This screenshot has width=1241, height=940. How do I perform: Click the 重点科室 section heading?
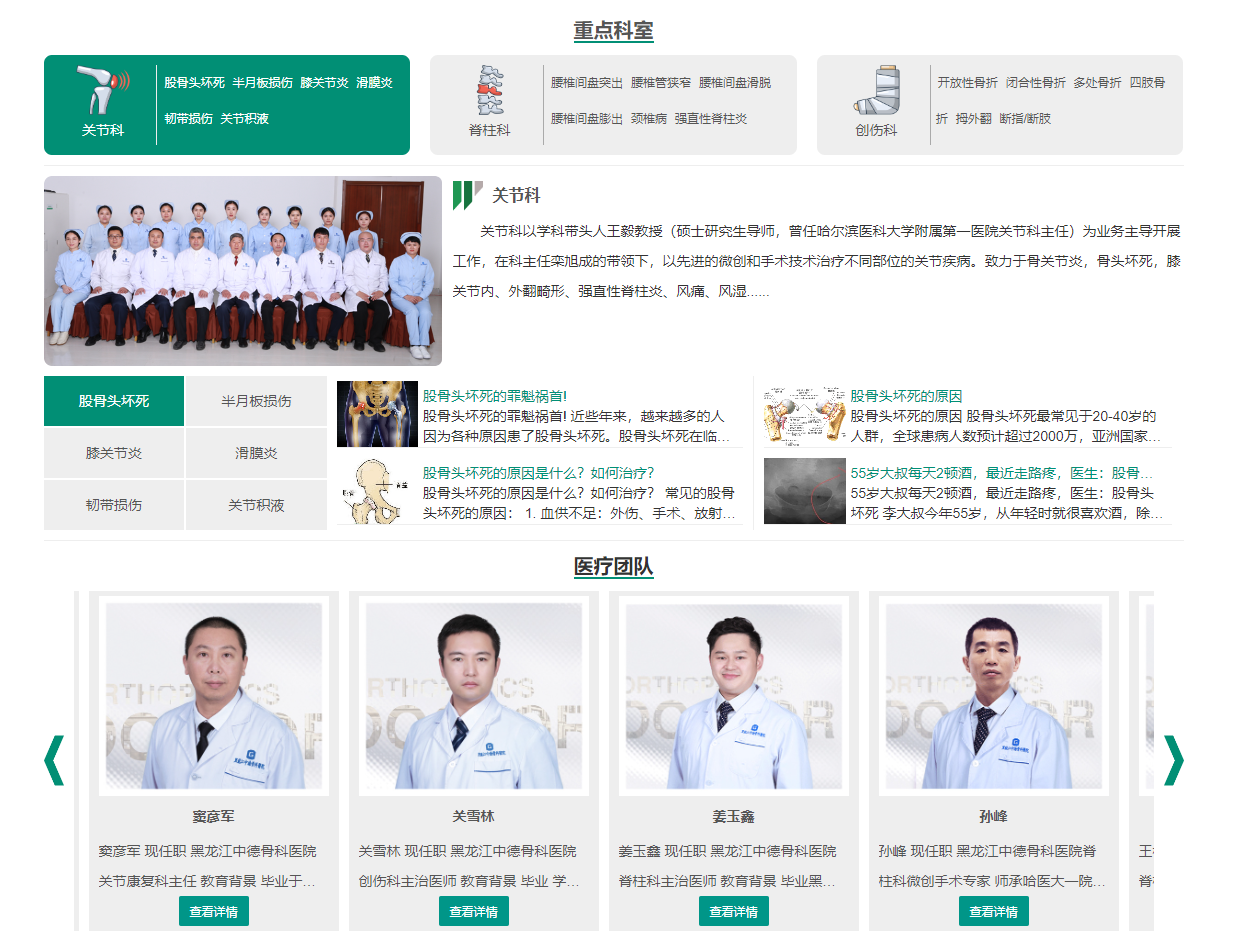tap(614, 31)
